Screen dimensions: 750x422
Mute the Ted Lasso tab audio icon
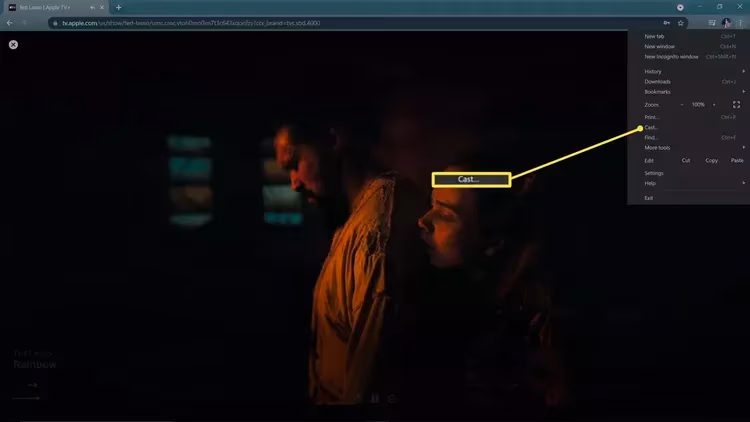(92, 7)
